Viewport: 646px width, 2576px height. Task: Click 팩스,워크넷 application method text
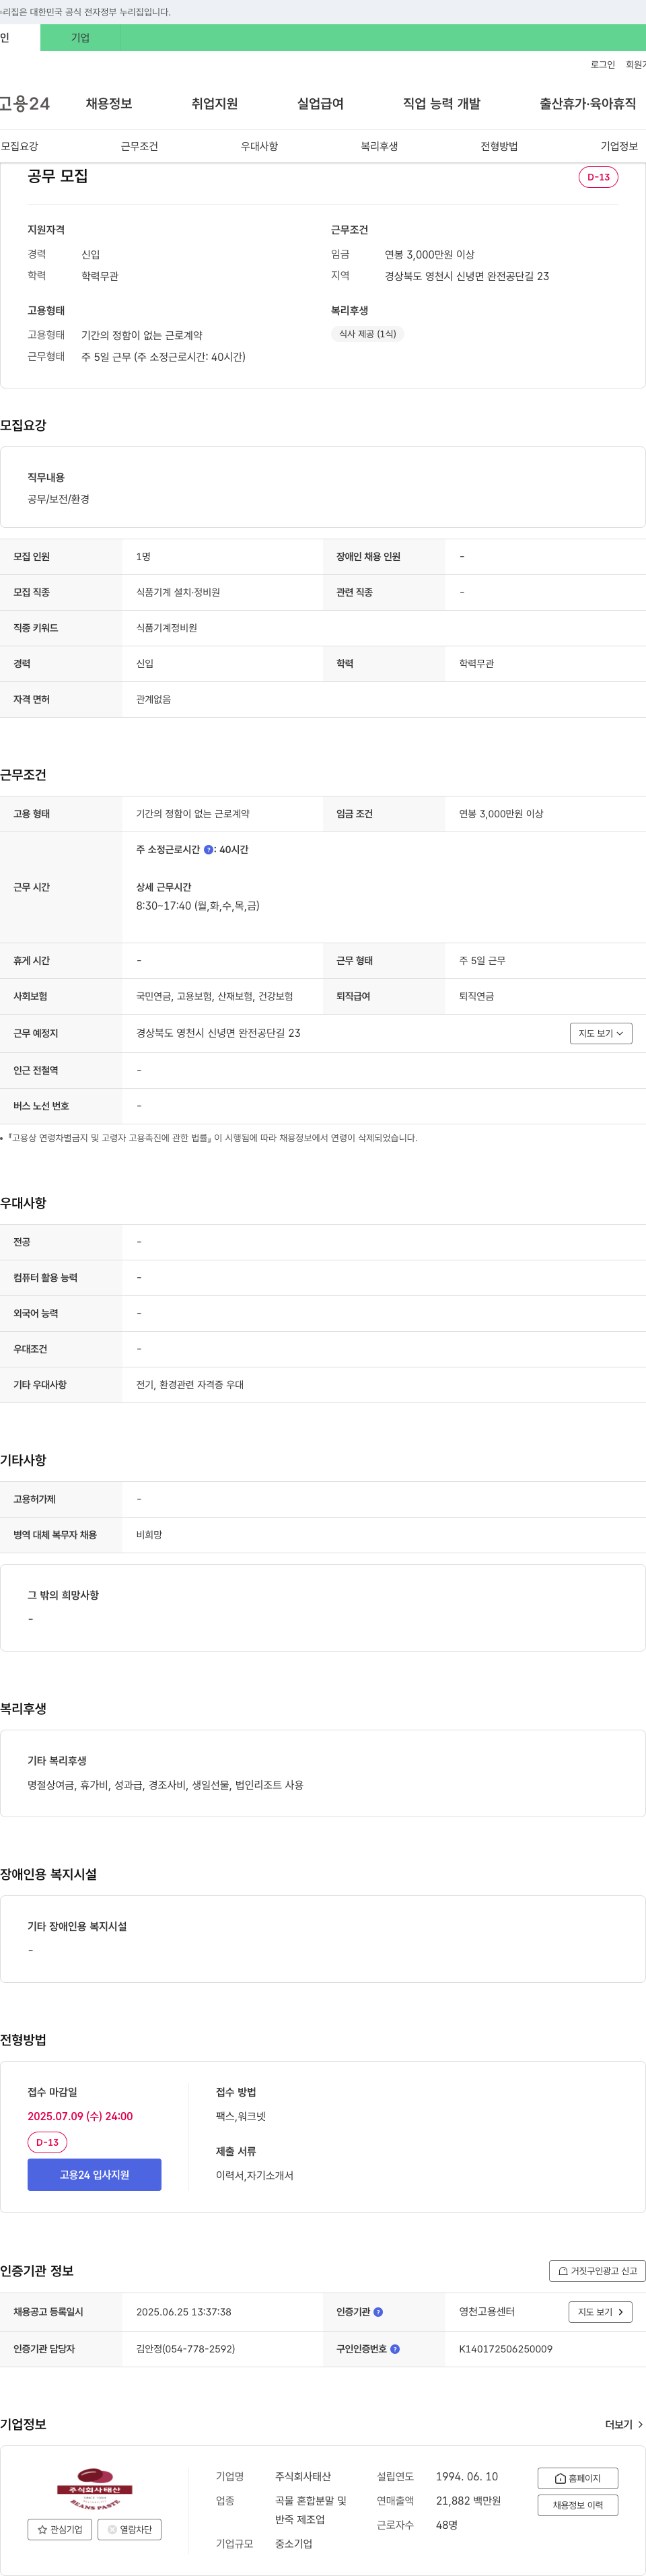pos(241,2116)
